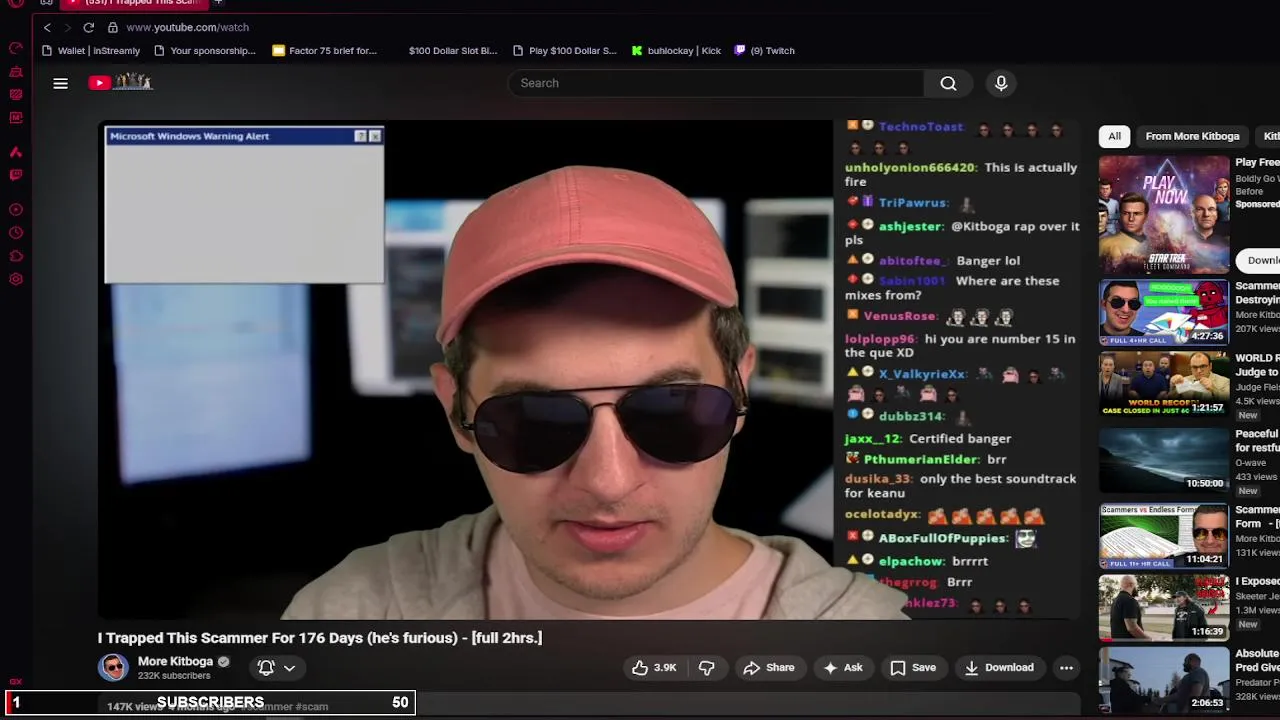Image resolution: width=1280 pixels, height=720 pixels.
Task: Click the Share arrow button
Action: click(768, 667)
